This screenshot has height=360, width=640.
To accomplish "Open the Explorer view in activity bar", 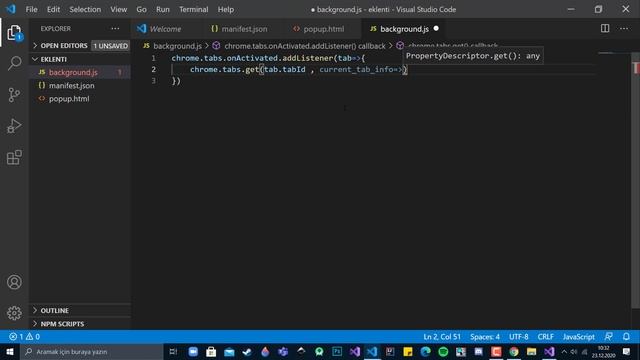I will [14, 33].
